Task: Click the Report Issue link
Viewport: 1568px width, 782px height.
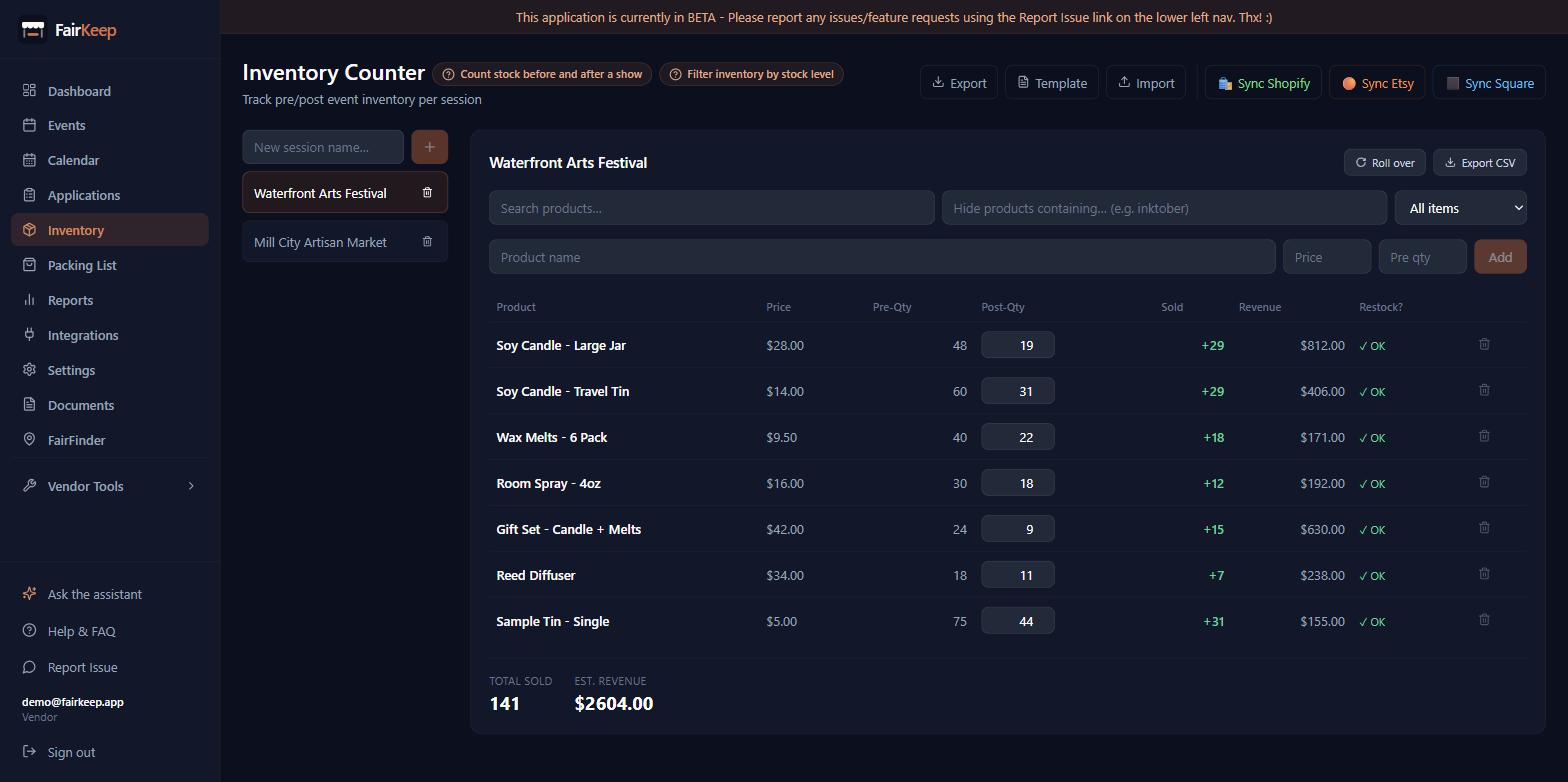Action: pos(109,667)
